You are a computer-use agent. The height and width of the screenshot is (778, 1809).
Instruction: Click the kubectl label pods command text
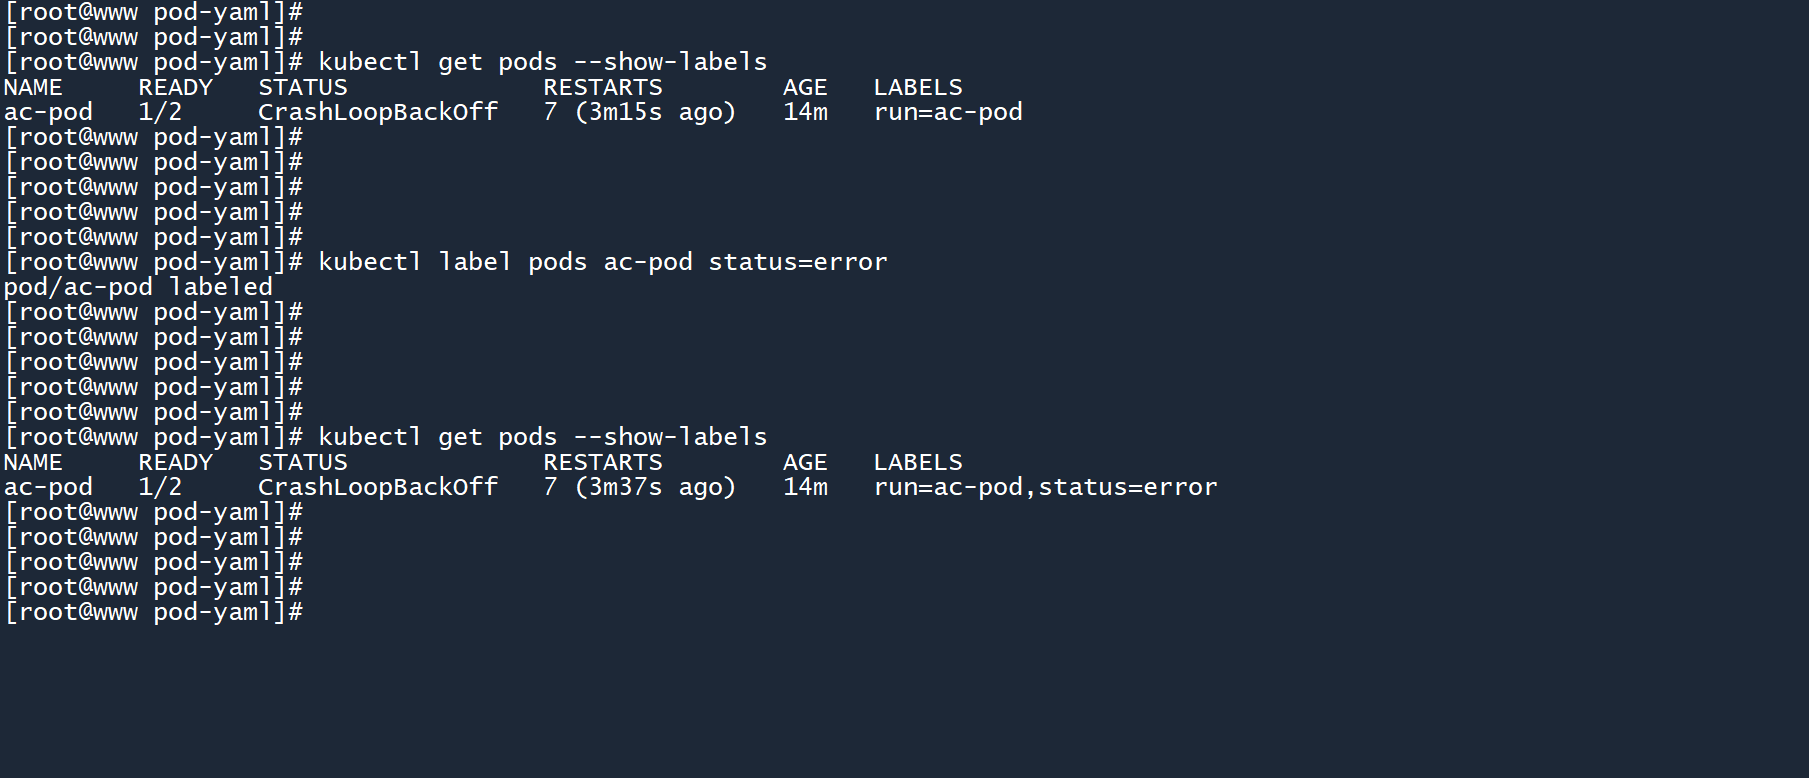point(602,263)
